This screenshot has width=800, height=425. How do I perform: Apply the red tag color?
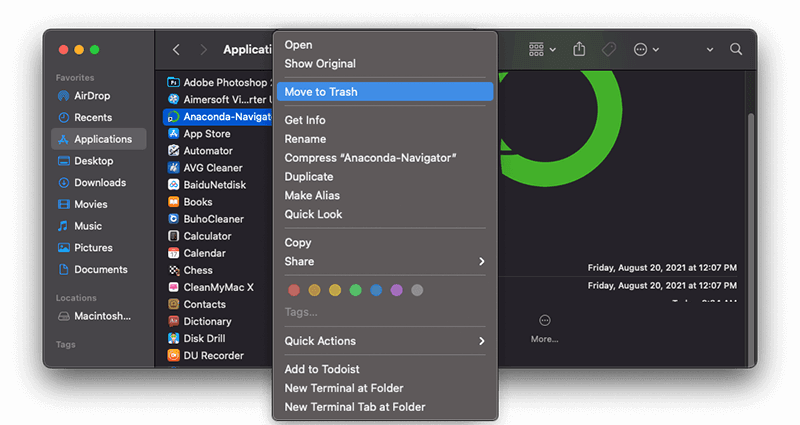(x=294, y=290)
